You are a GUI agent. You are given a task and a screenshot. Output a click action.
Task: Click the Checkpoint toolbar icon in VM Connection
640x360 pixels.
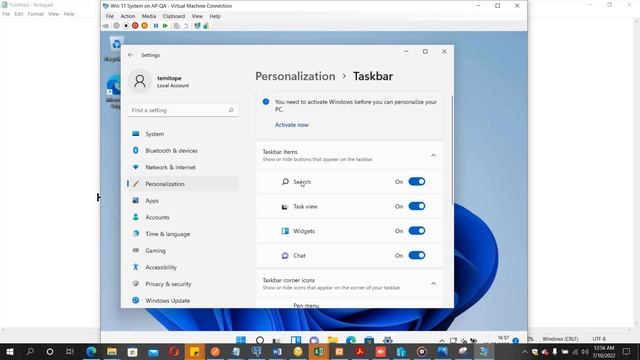click(176, 26)
